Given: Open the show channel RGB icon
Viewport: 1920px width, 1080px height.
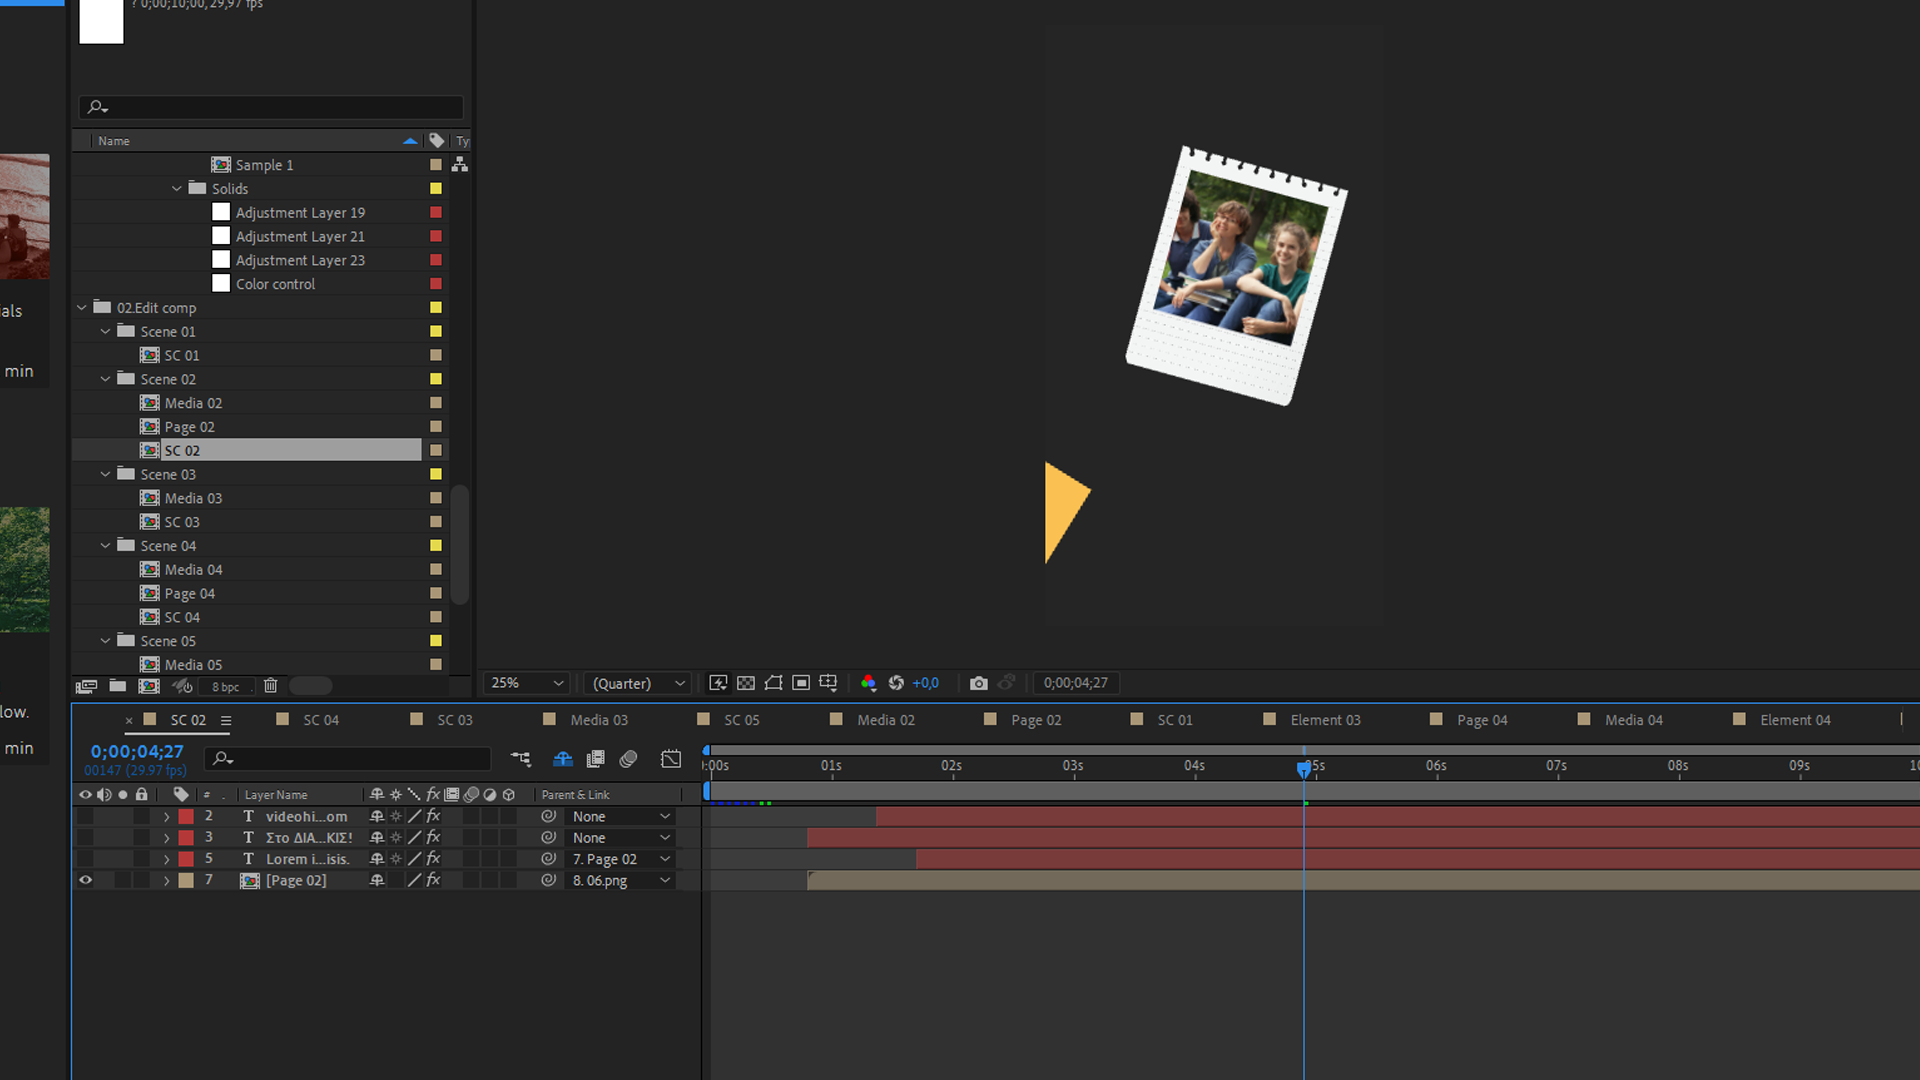Looking at the screenshot, I should (868, 683).
